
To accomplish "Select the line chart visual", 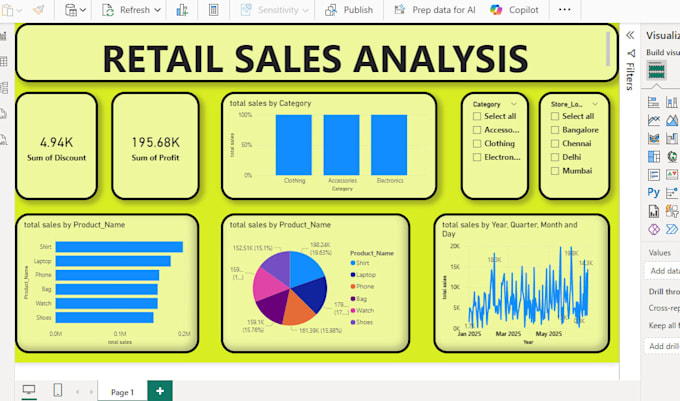I will [x=654, y=120].
